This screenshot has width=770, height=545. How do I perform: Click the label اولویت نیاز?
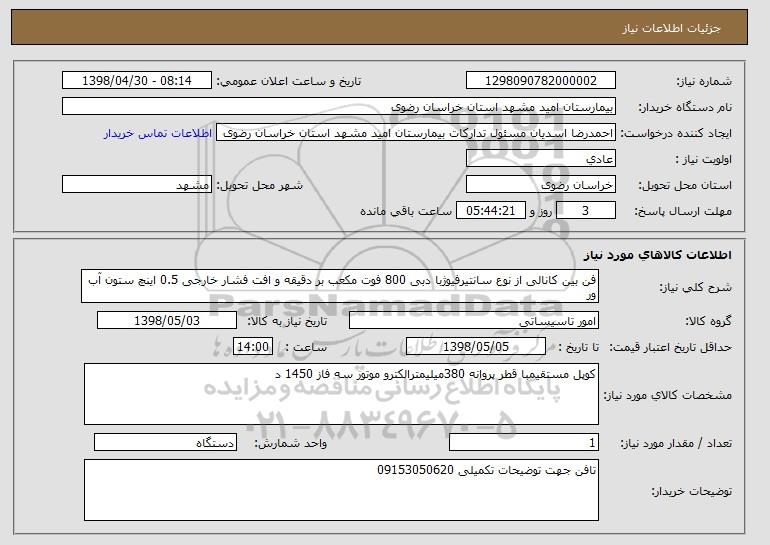tap(703, 159)
